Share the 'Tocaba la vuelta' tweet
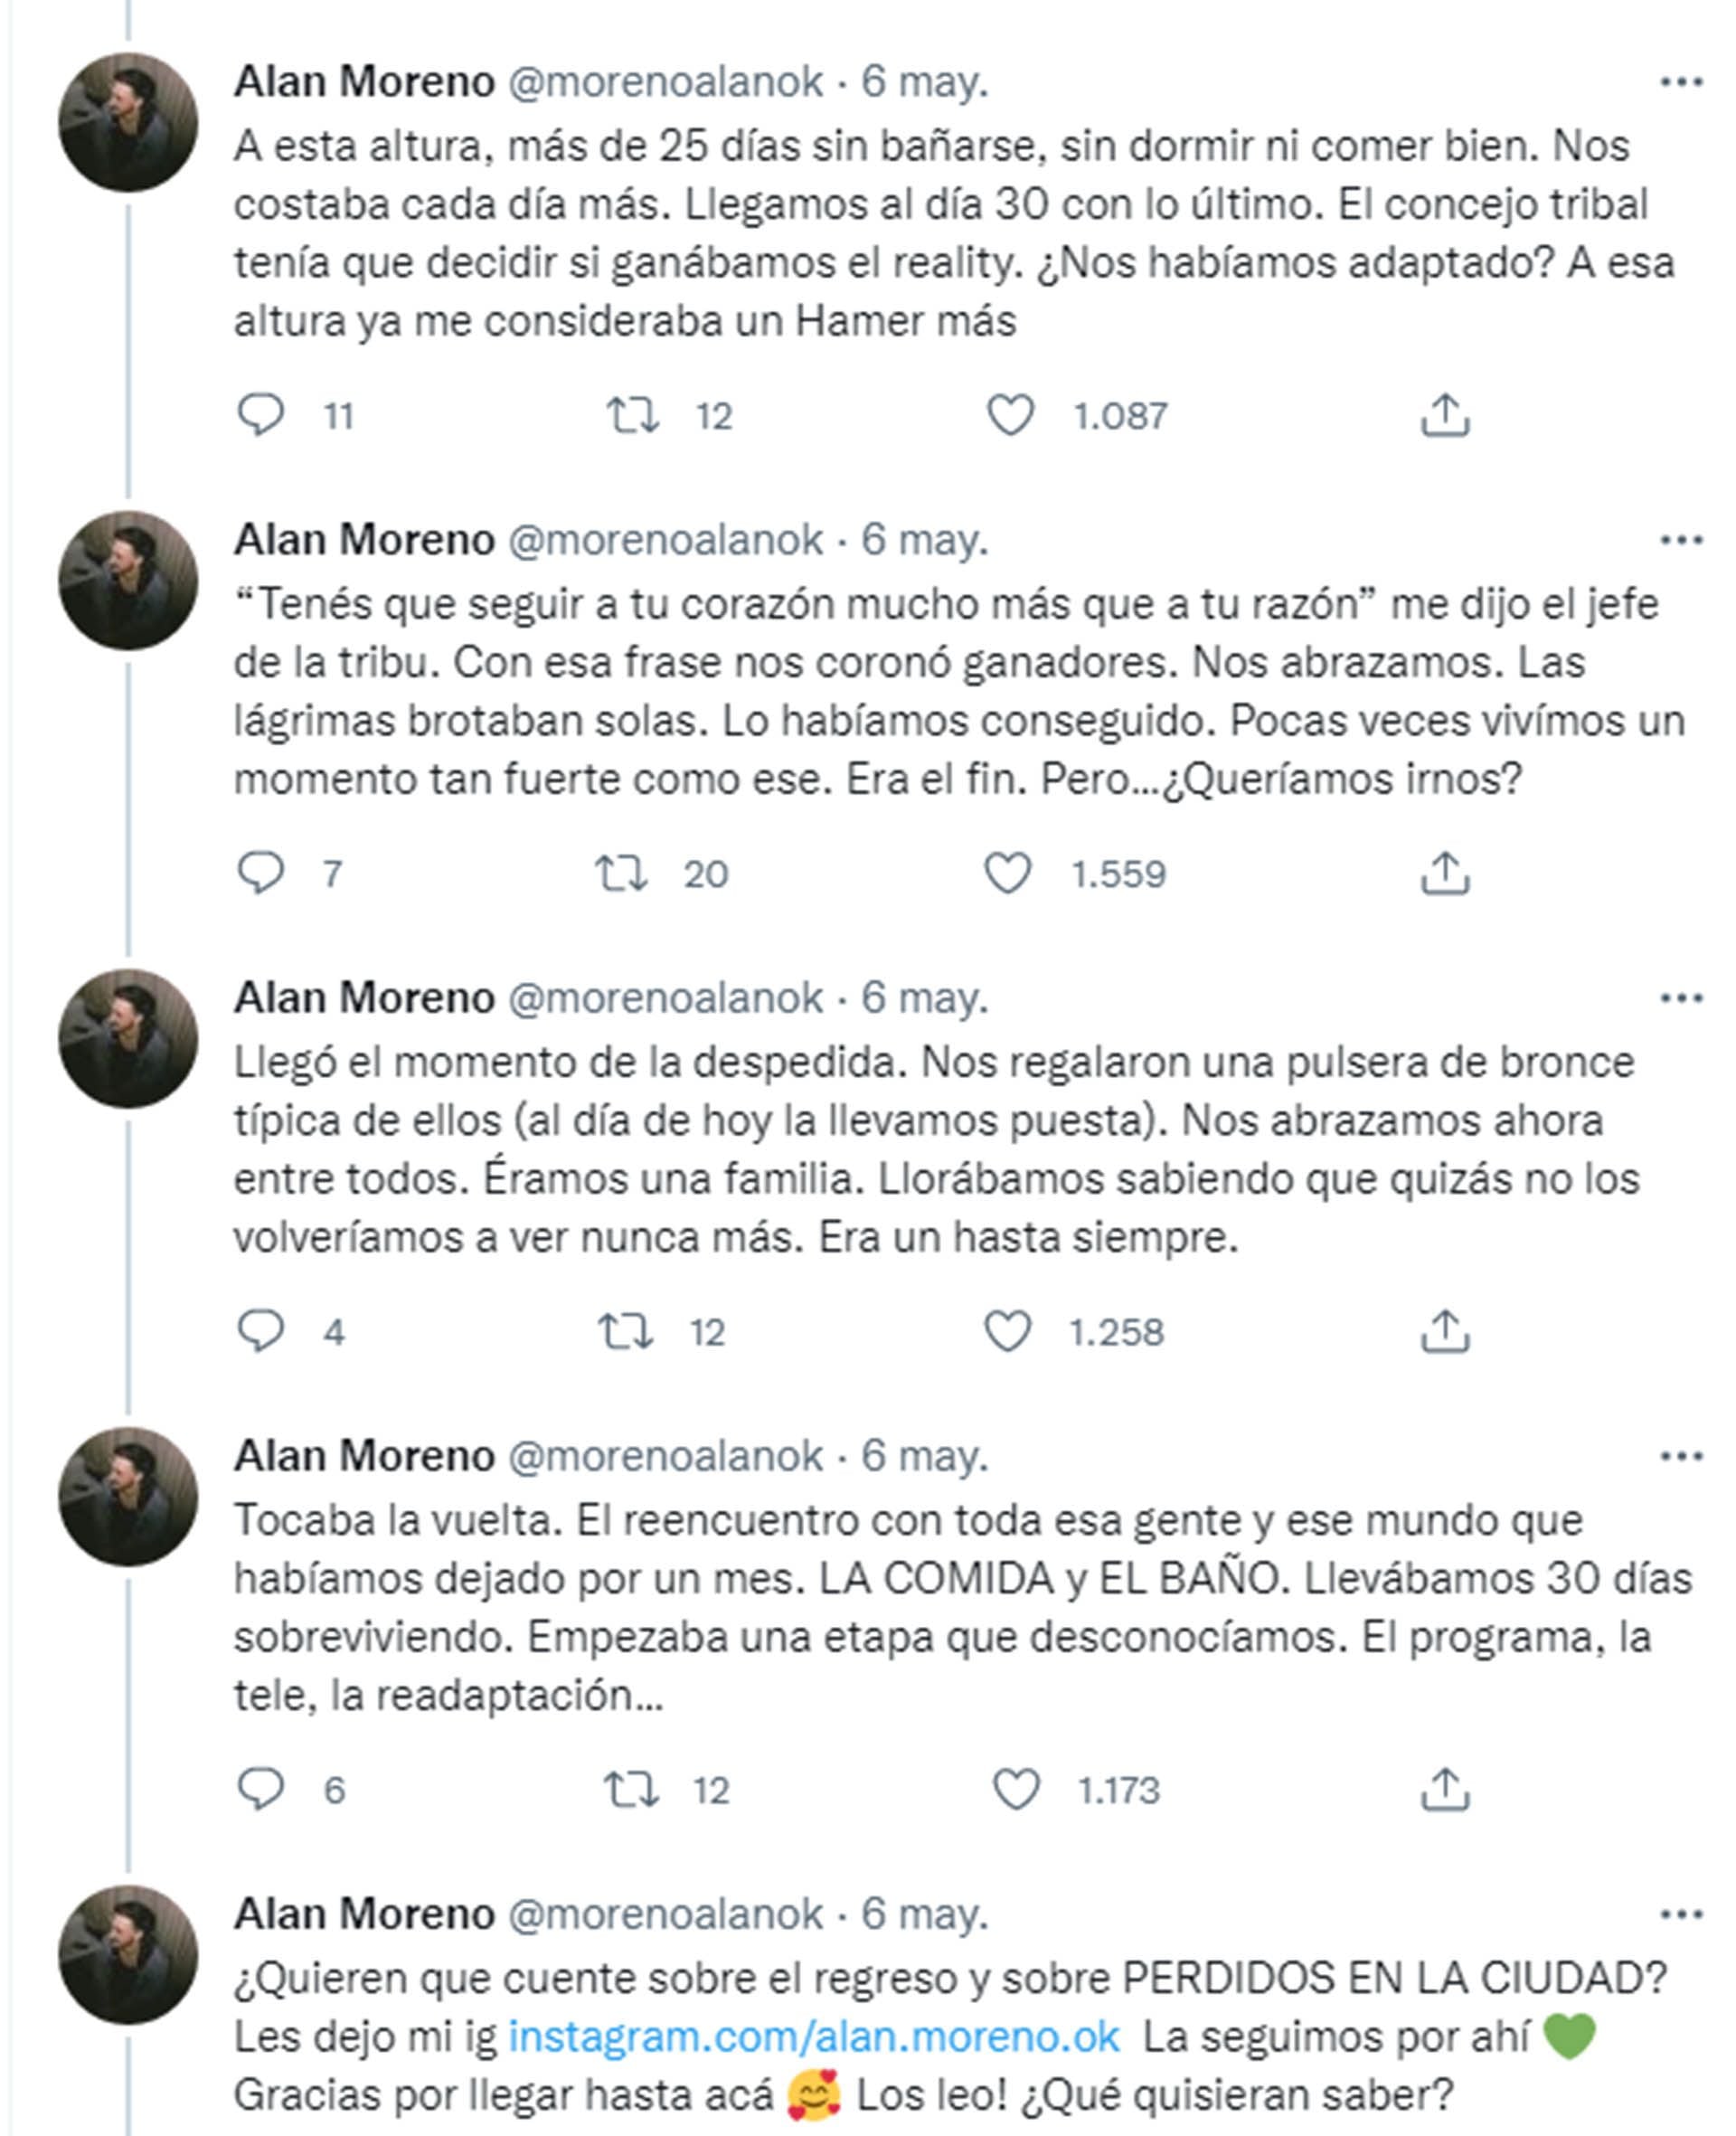This screenshot has width=1736, height=2136. 1444,1789
